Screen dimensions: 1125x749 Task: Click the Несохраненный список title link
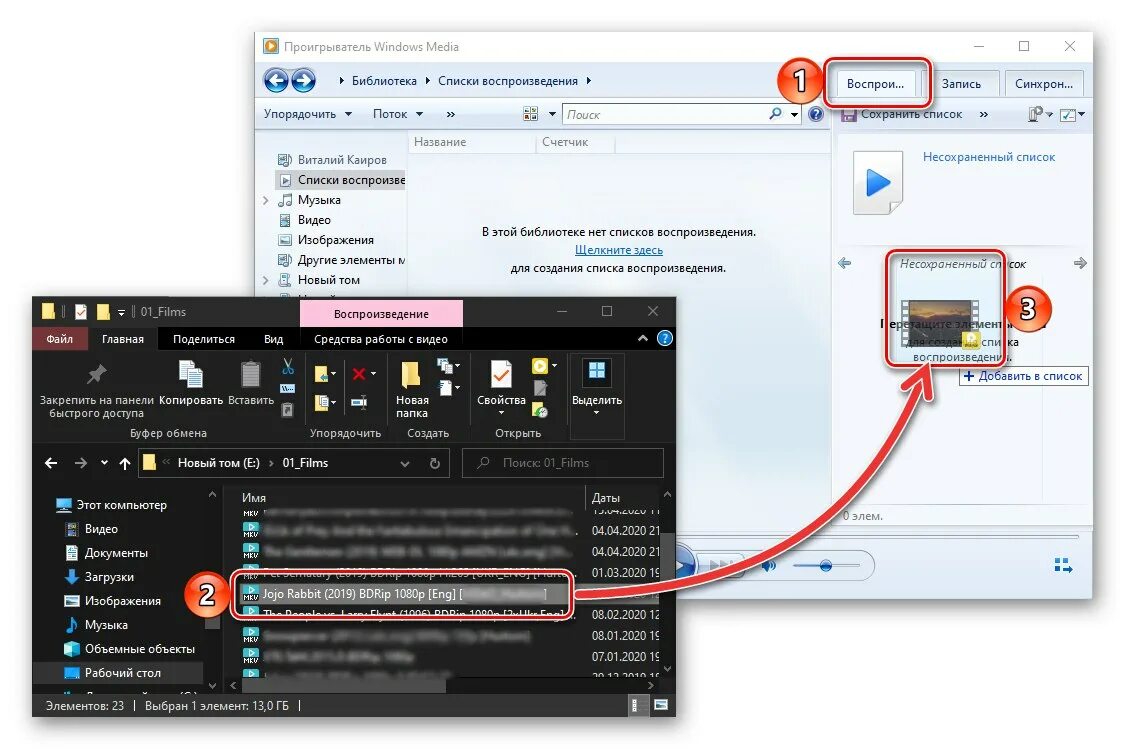point(989,157)
